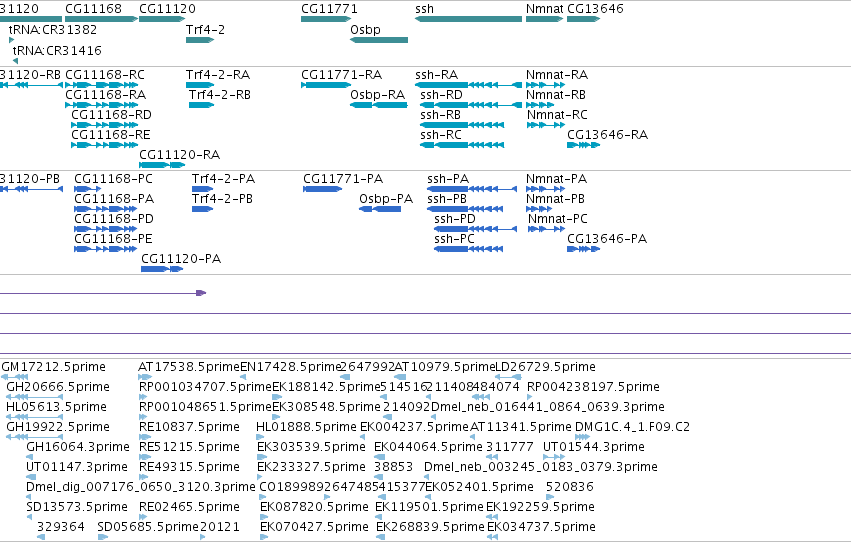Click transcript Nmnat-RB
This screenshot has height=542, width=851.
tap(556, 95)
